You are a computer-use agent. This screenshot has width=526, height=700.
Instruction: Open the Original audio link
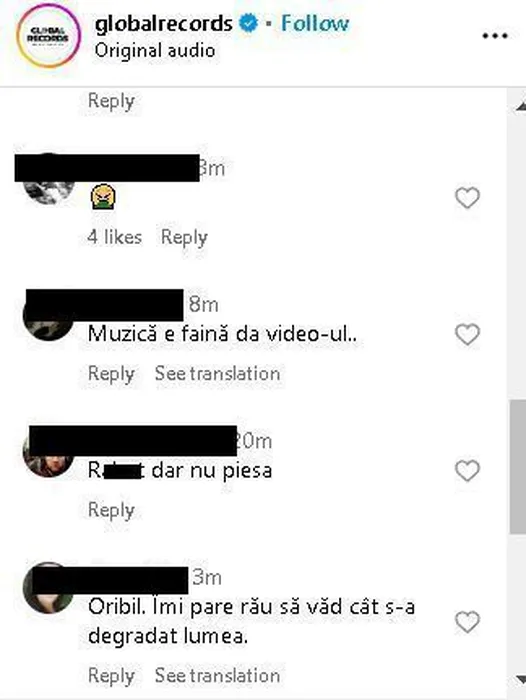[154, 50]
